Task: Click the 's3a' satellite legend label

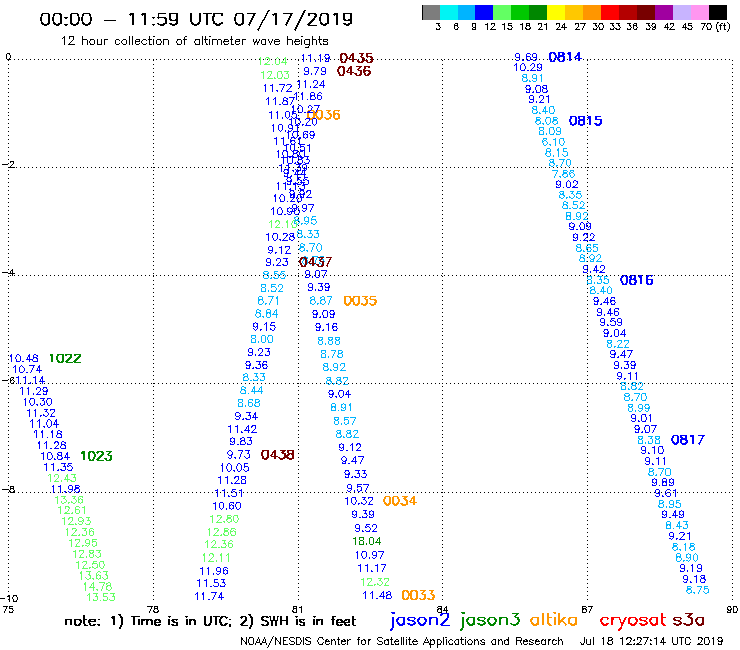Action: click(x=689, y=620)
